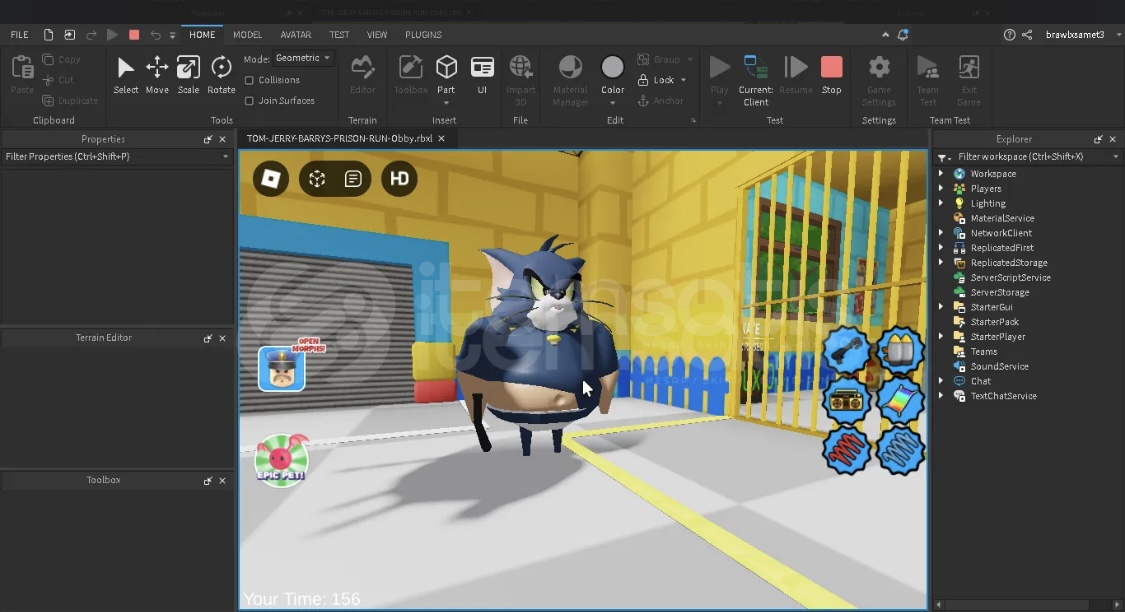Activate the Scale tool
Screen dimensions: 1125x612
click(x=188, y=67)
